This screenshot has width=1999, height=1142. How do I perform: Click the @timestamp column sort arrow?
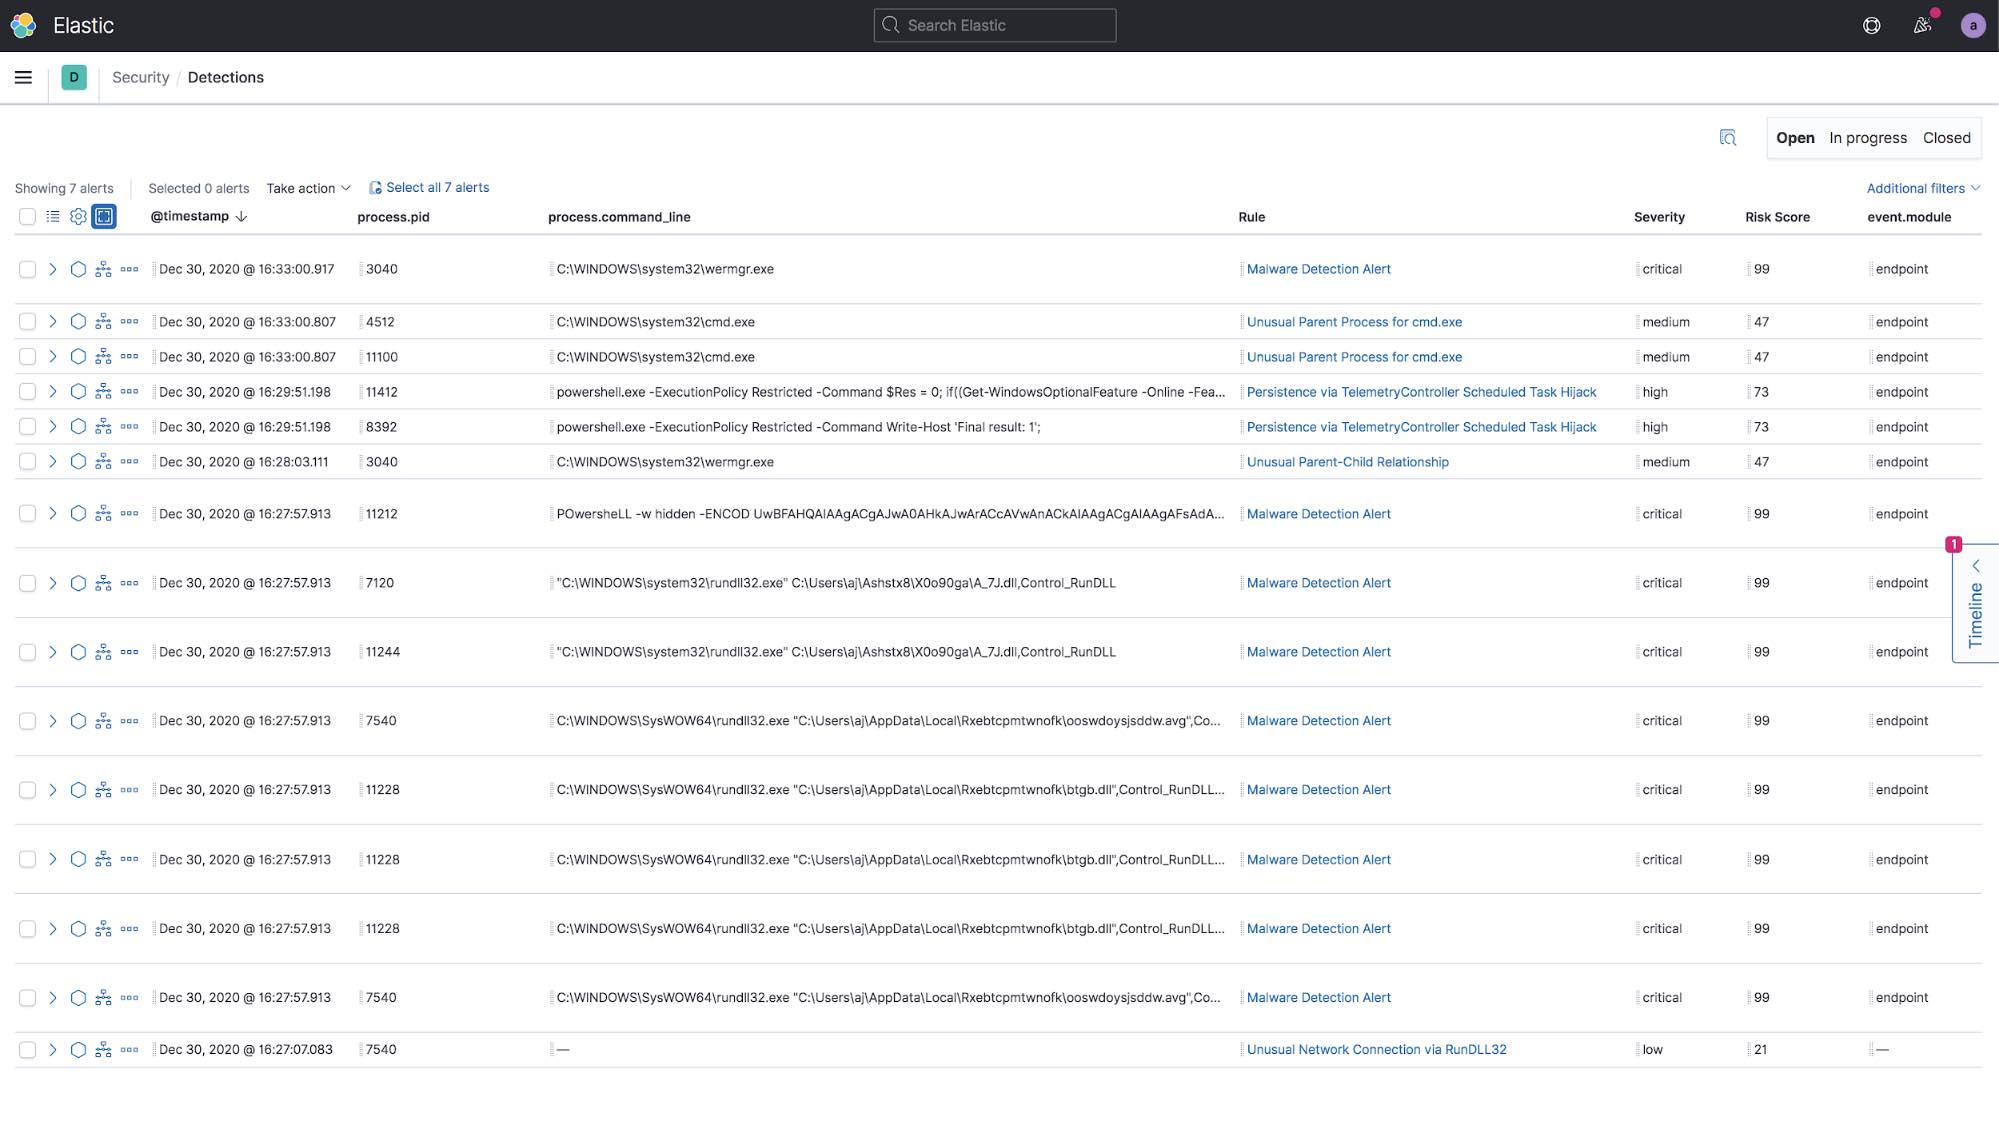pos(240,217)
